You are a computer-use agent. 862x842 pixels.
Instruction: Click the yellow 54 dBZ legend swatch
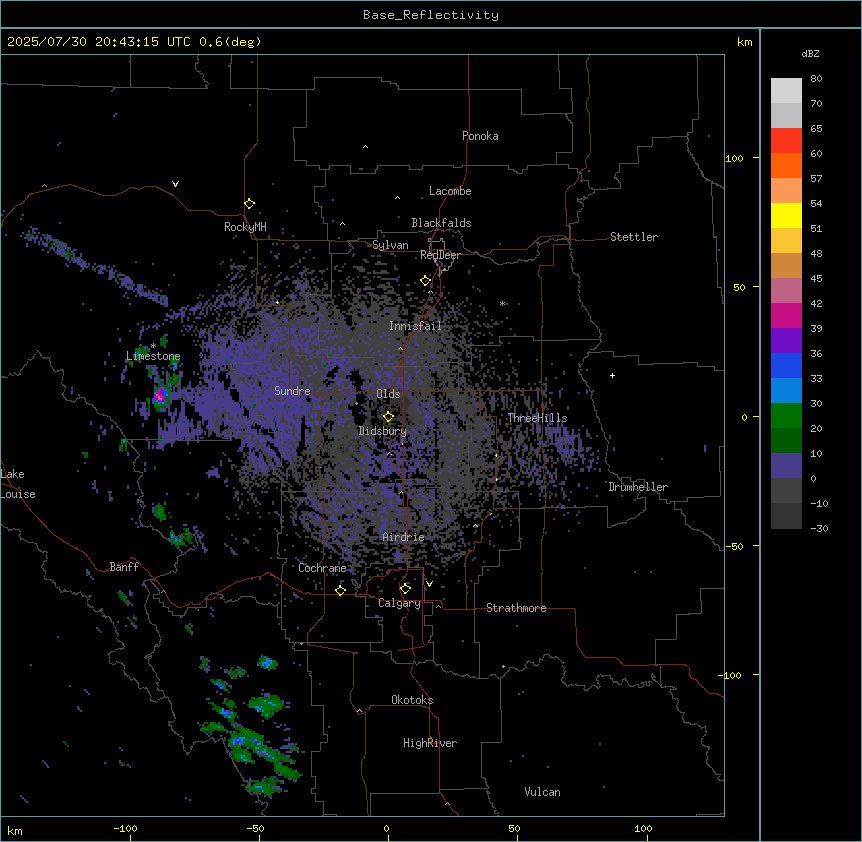pos(786,216)
